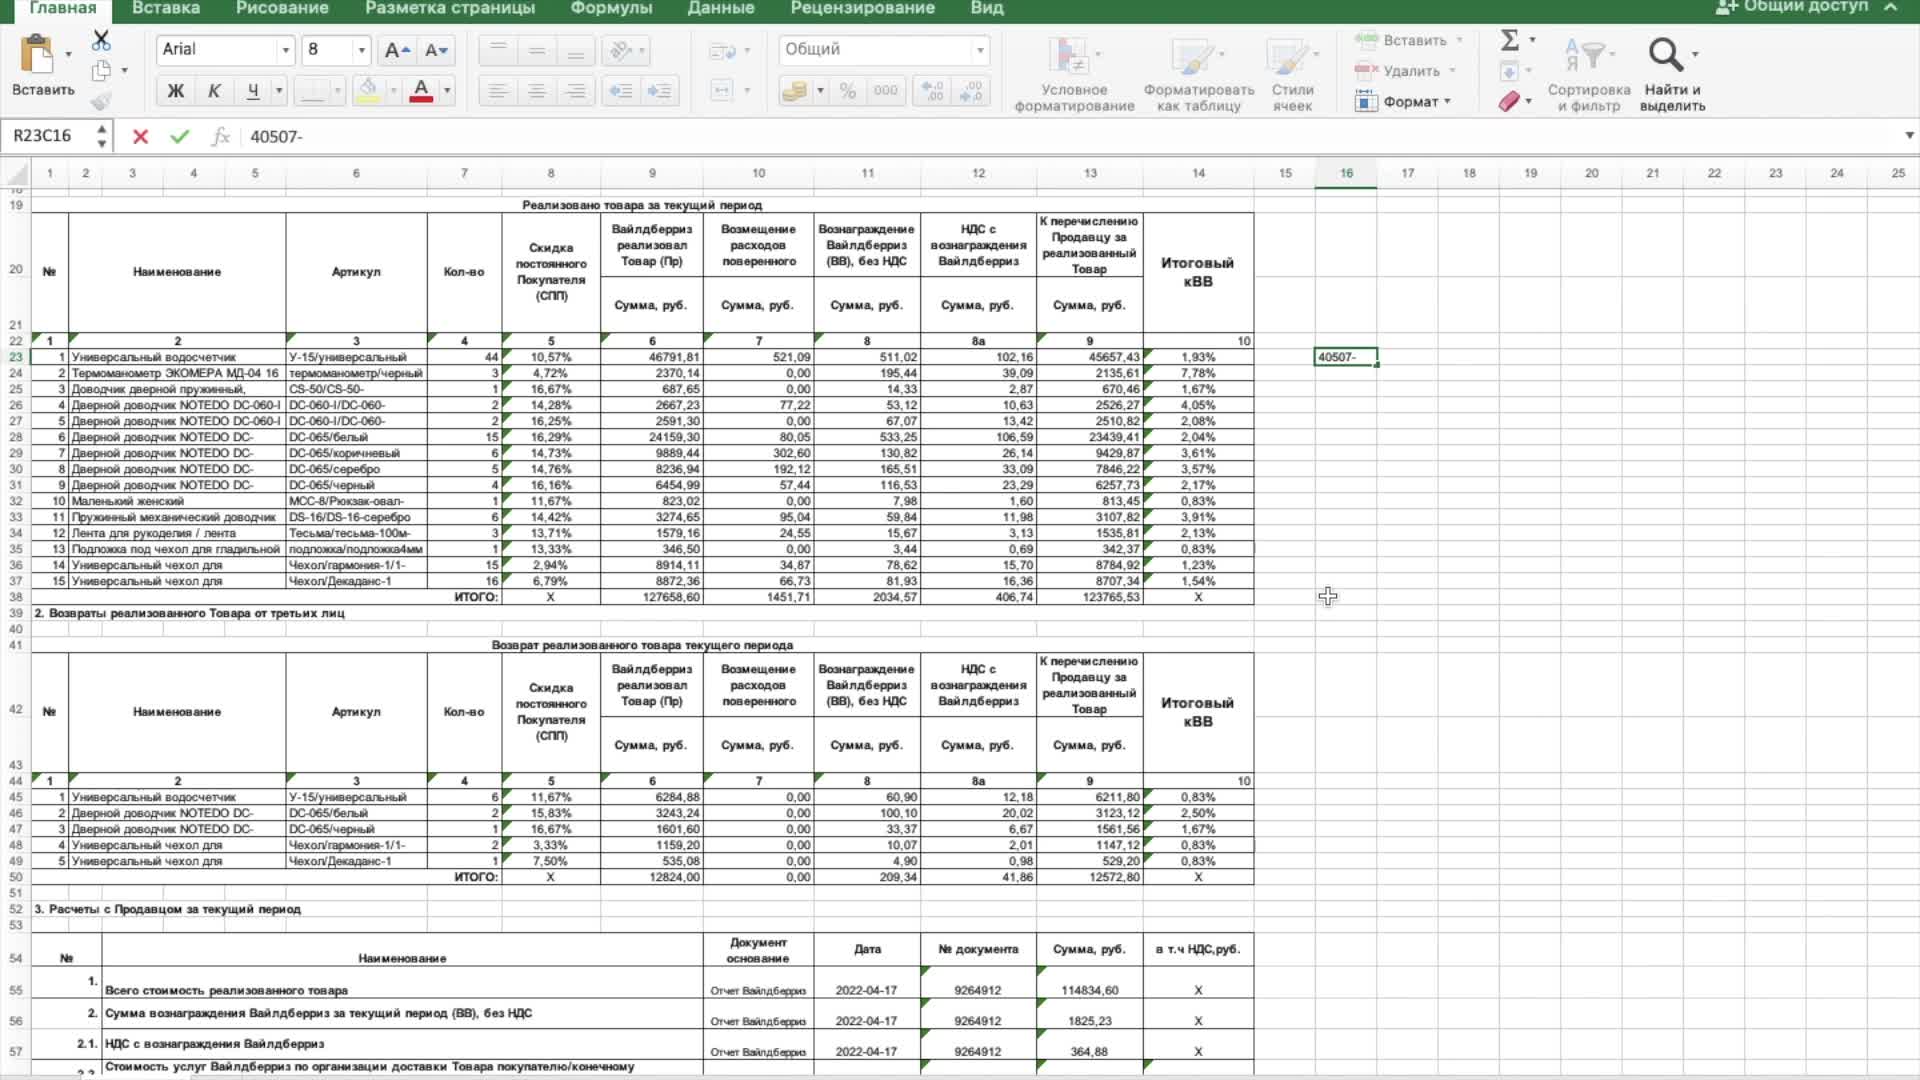Increase font size with the larger A icon

pos(397,50)
